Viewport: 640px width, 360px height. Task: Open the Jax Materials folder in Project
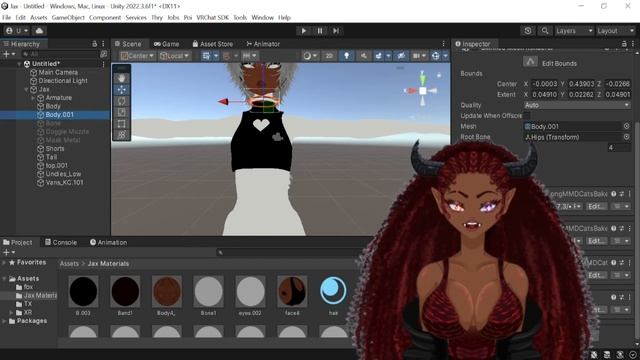click(40, 295)
